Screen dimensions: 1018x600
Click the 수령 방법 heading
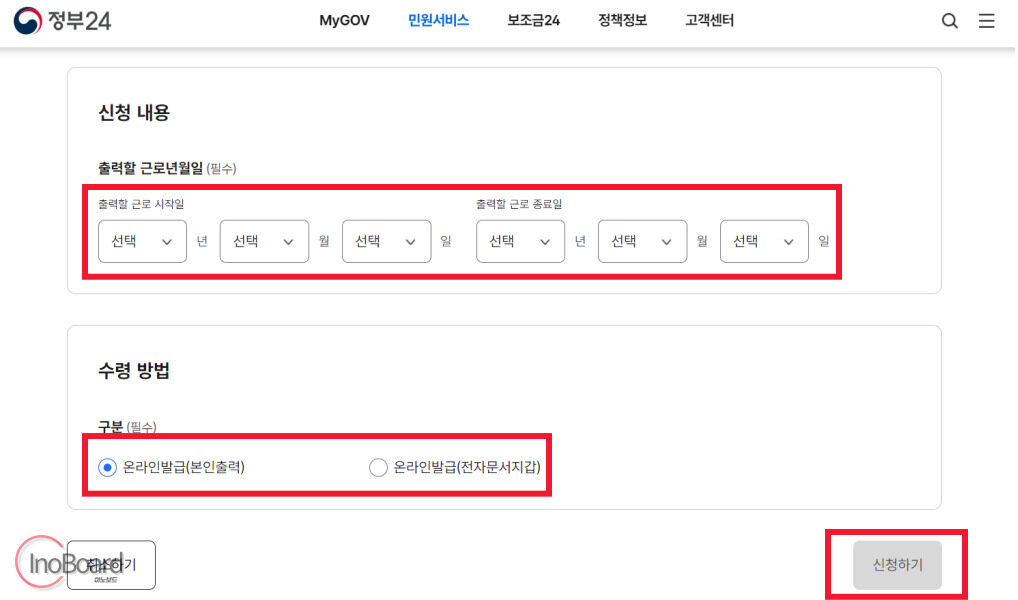tap(134, 371)
